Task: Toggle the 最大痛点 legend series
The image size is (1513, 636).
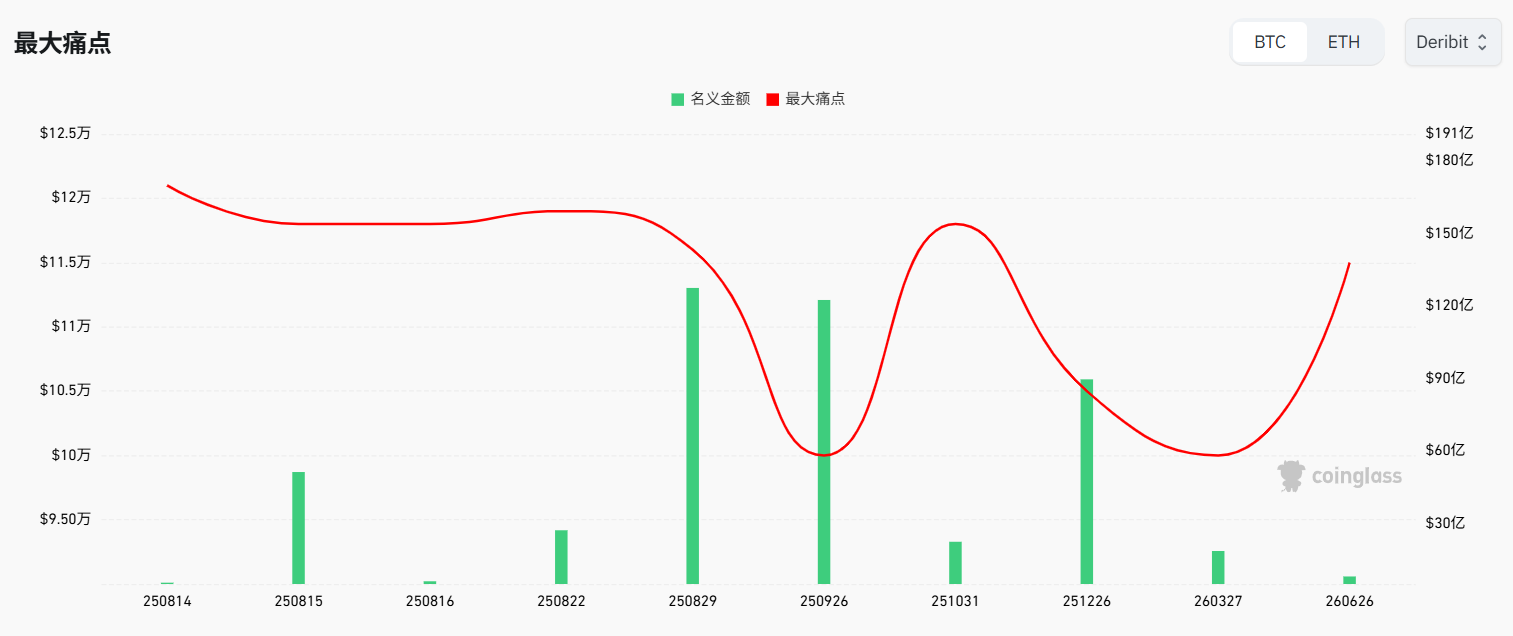Action: [x=815, y=99]
